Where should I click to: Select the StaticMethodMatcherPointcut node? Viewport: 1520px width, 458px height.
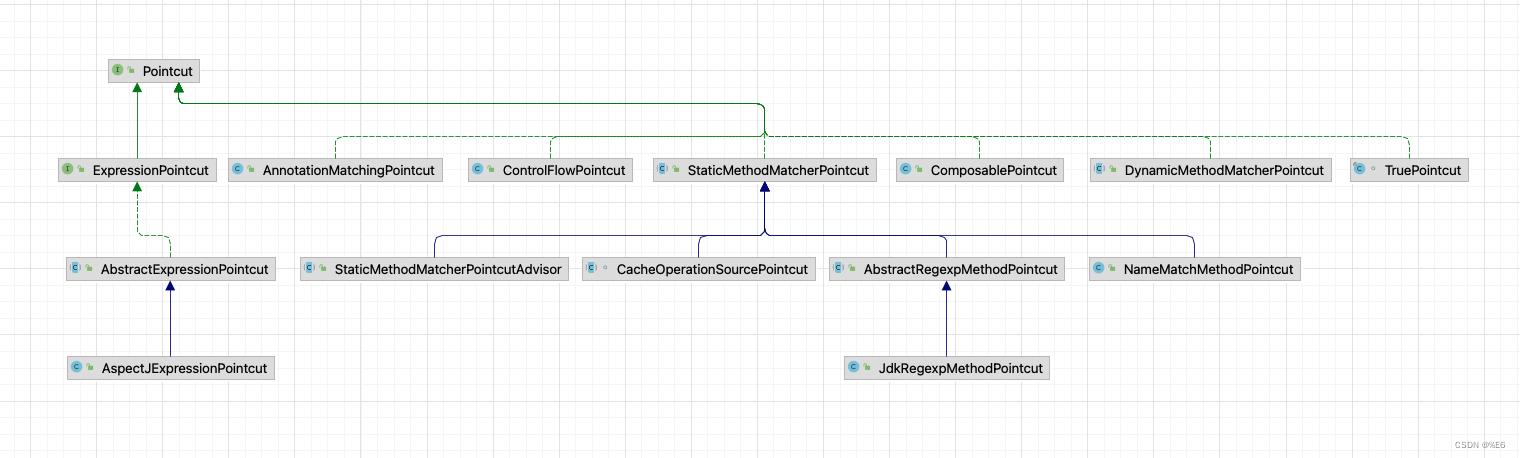pyautogui.click(x=765, y=170)
